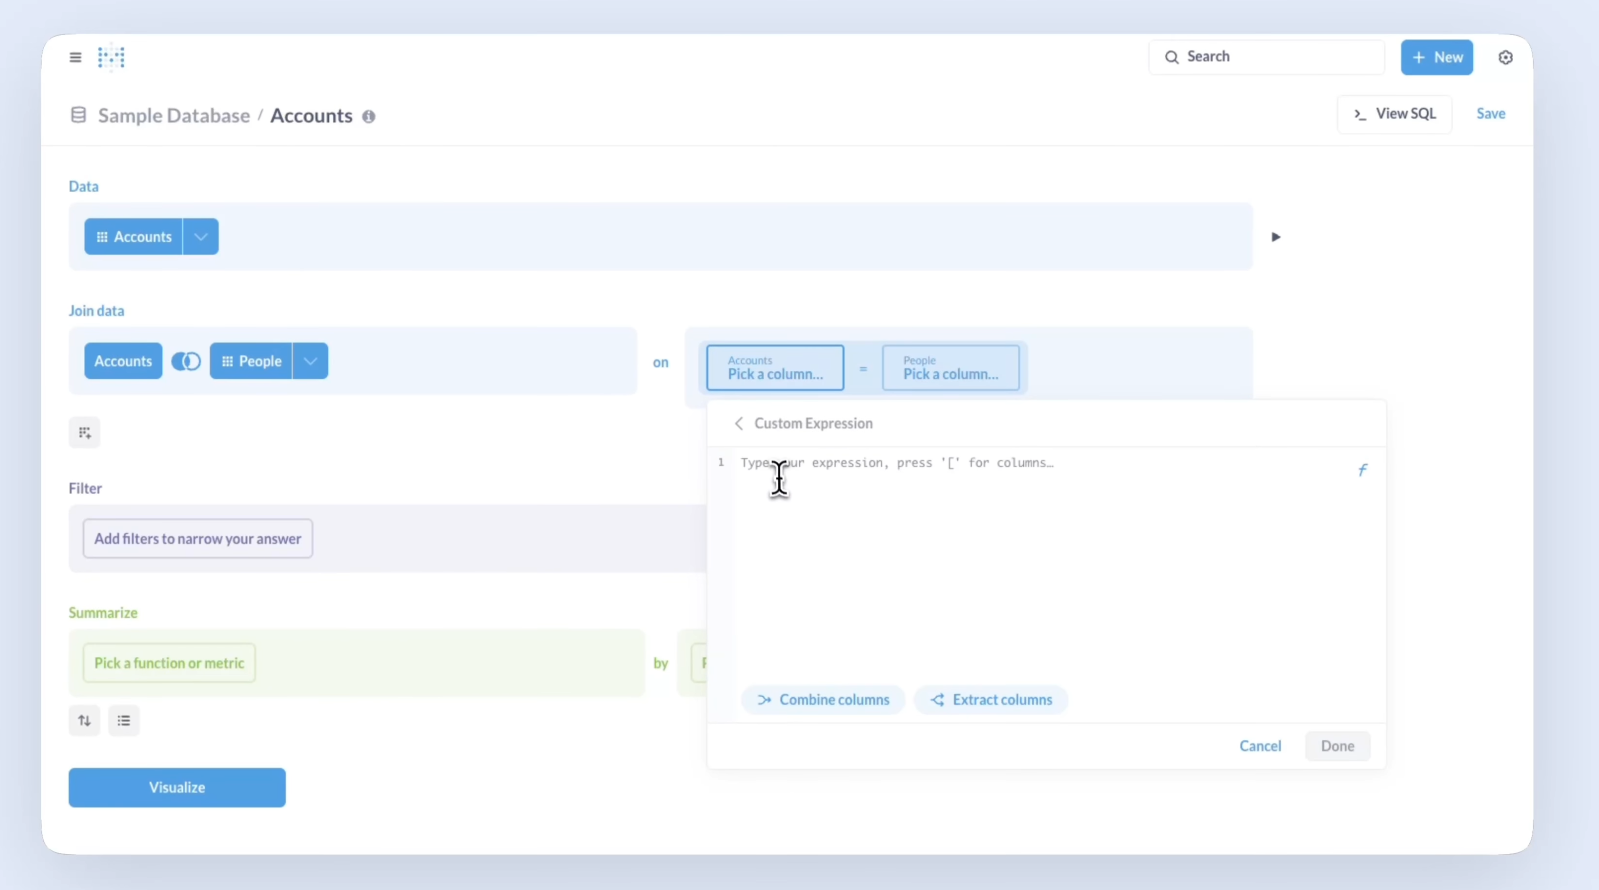Click the Visualize button
The width and height of the screenshot is (1599, 890).
click(x=177, y=788)
